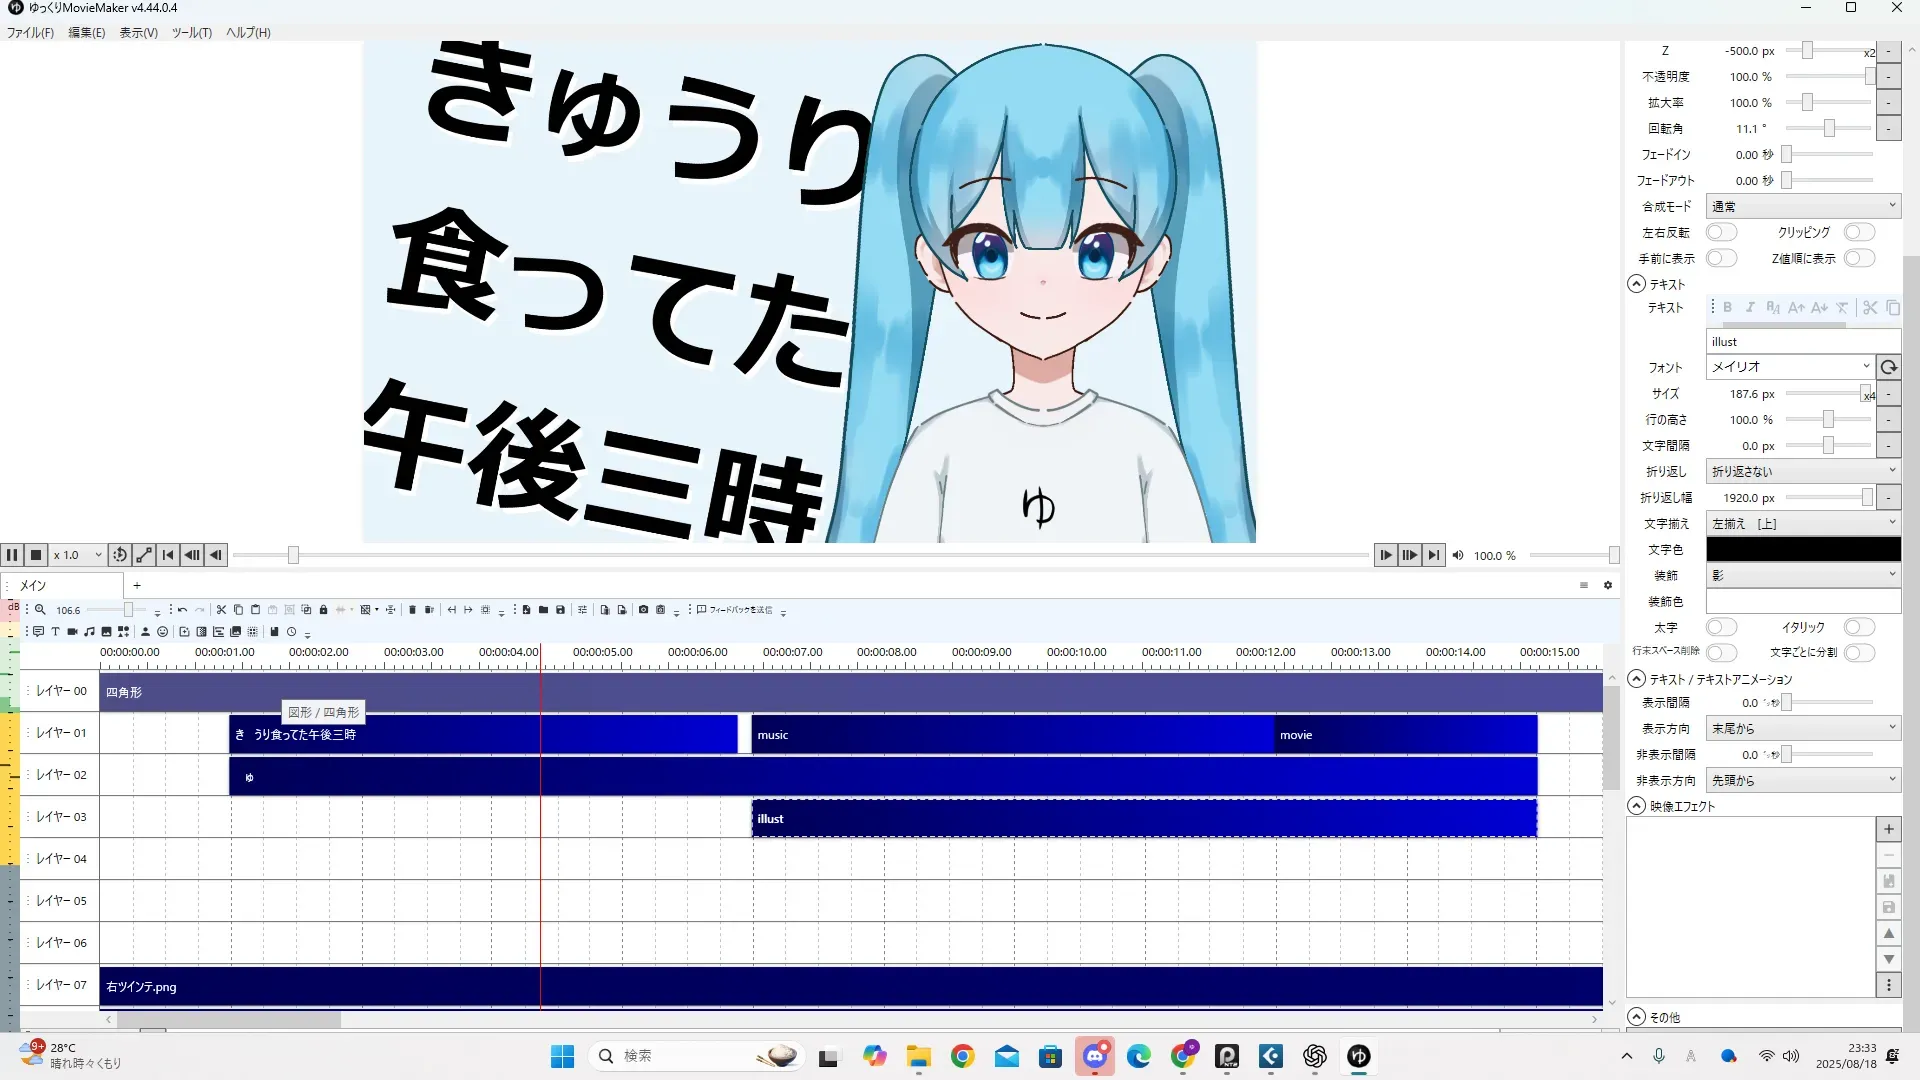
Task: Toggle the 左右反転 switch
Action: tap(1721, 232)
